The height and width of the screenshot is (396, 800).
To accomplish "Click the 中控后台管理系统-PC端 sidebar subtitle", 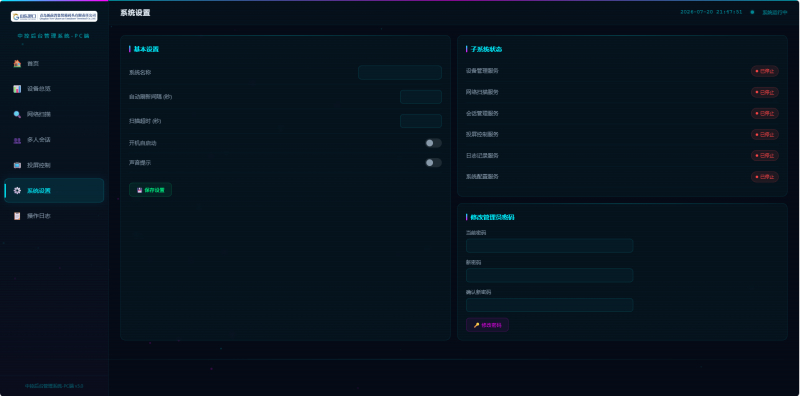I will 54,36.
